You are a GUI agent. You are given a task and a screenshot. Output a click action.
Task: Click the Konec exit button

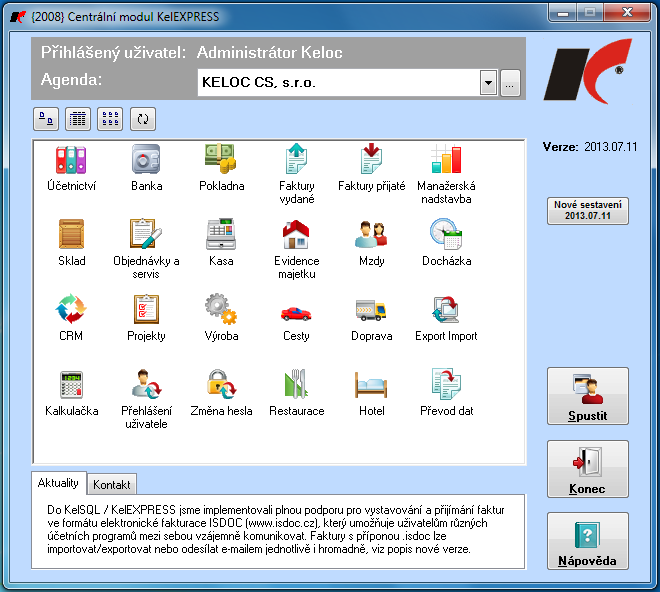pyautogui.click(x=588, y=469)
